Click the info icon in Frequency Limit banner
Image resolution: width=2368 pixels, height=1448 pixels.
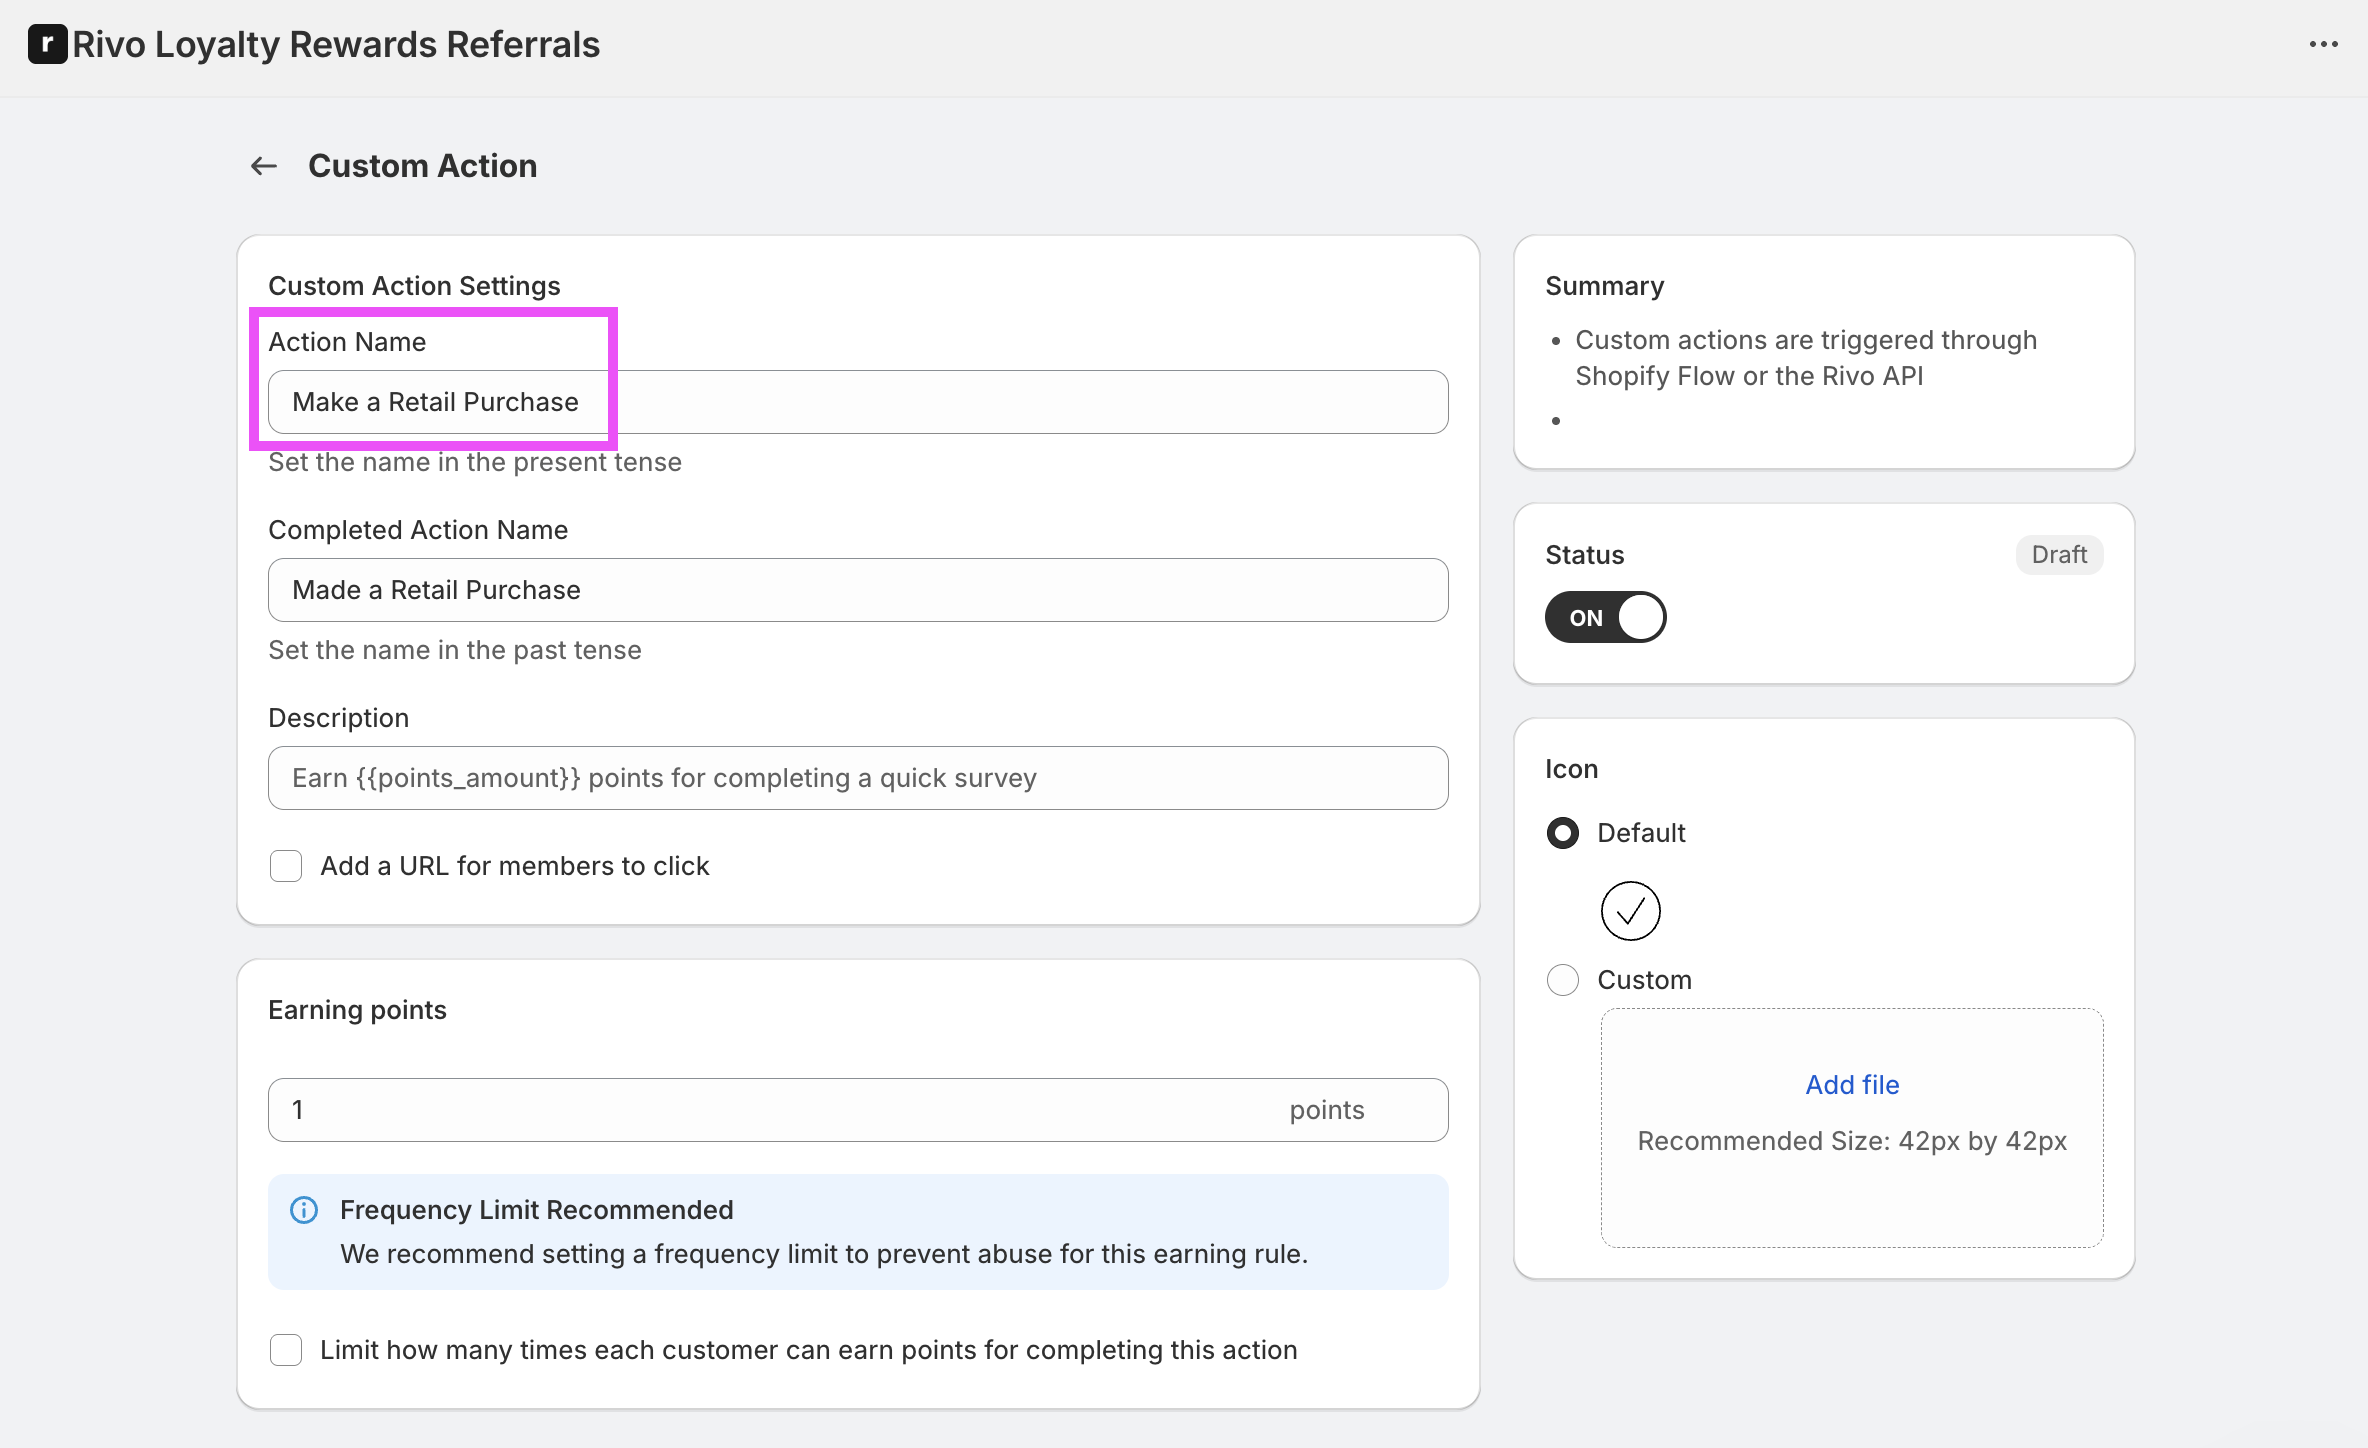point(304,1210)
